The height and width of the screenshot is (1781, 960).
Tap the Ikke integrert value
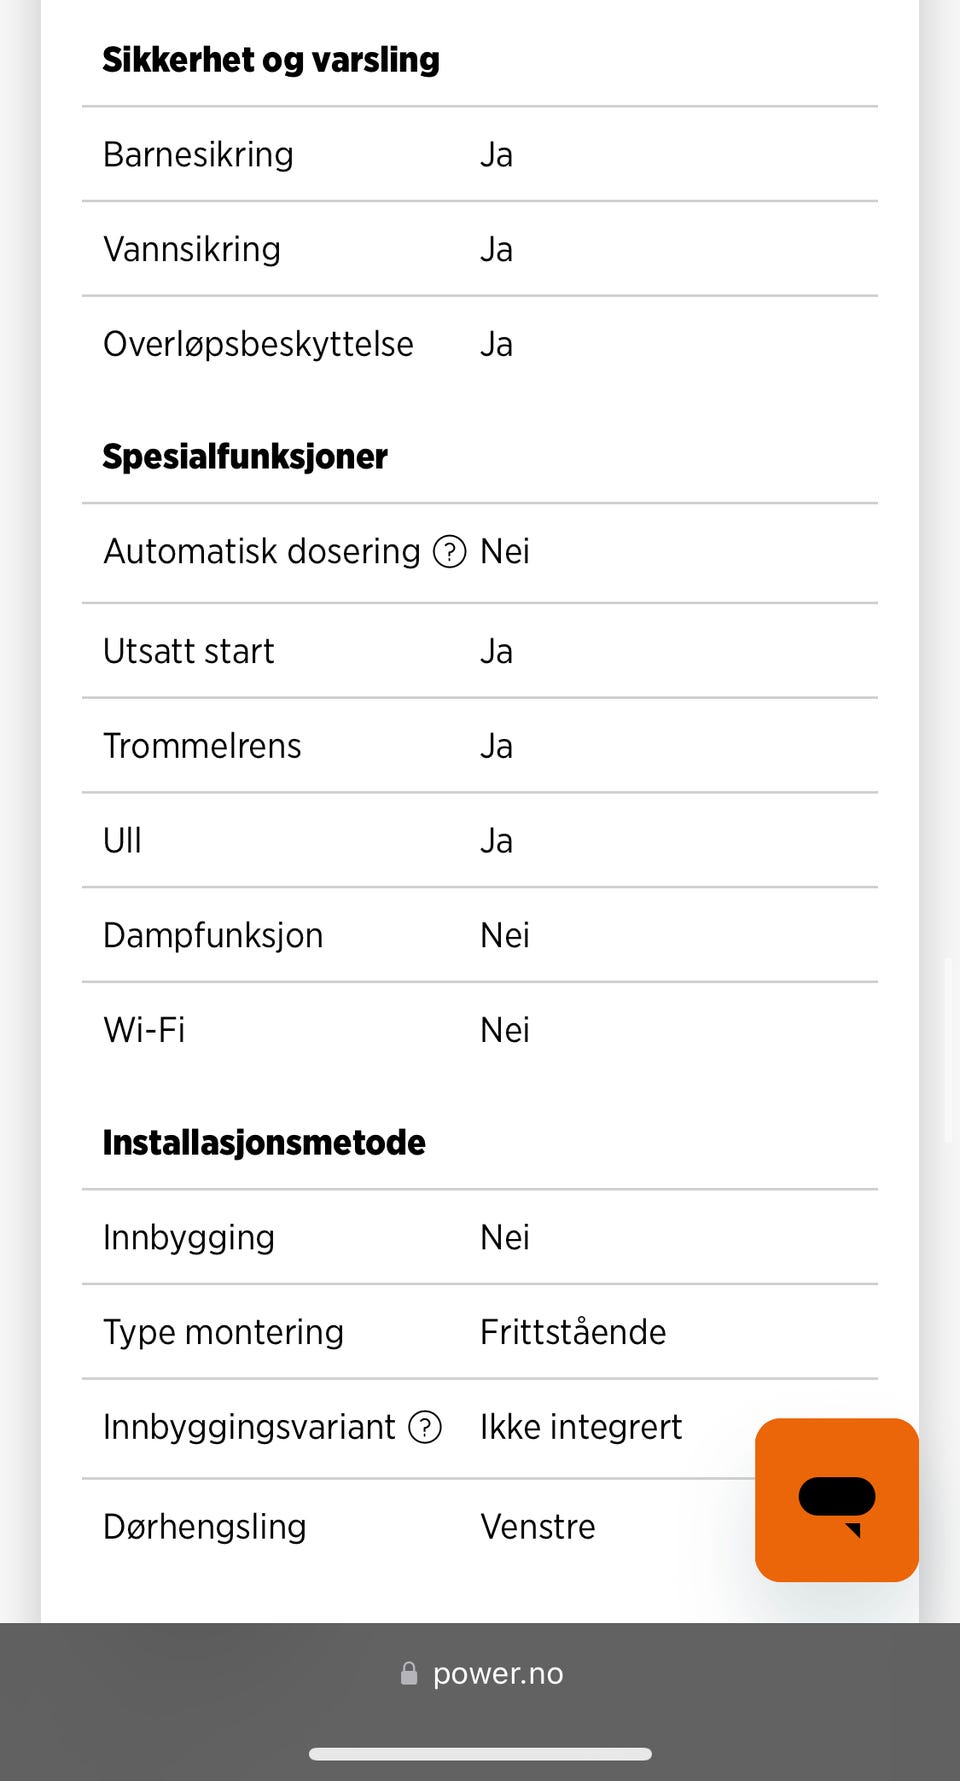pyautogui.click(x=580, y=1427)
